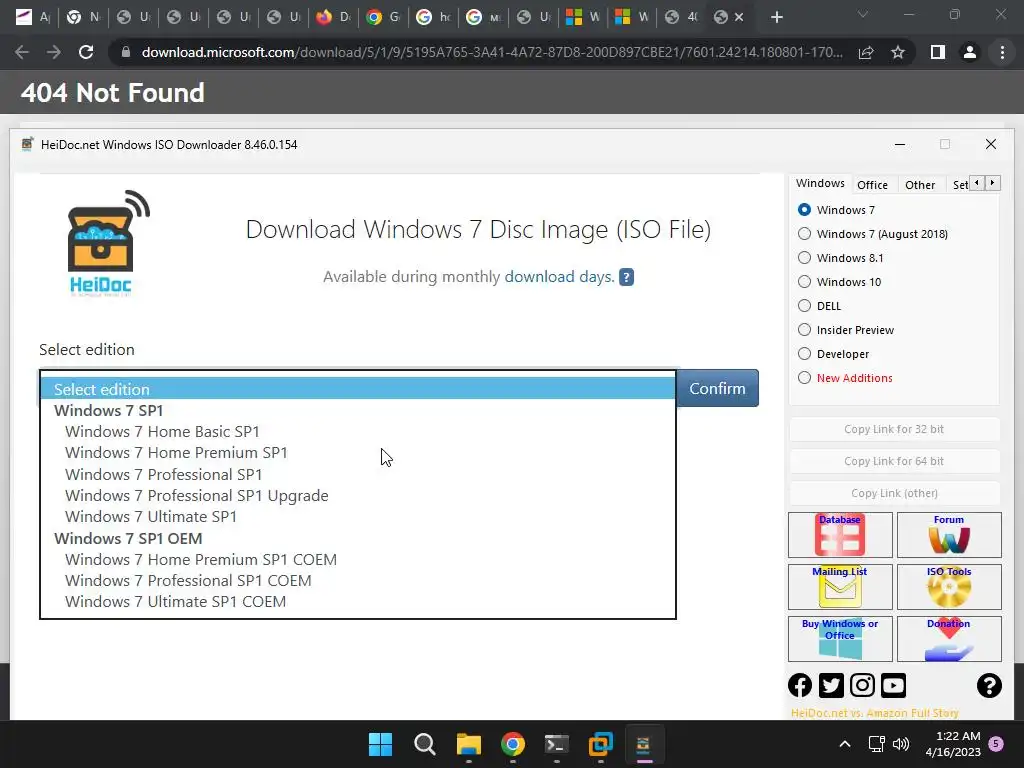Image resolution: width=1024 pixels, height=768 pixels.
Task: Open Buy Windows or Office tile
Action: click(840, 639)
